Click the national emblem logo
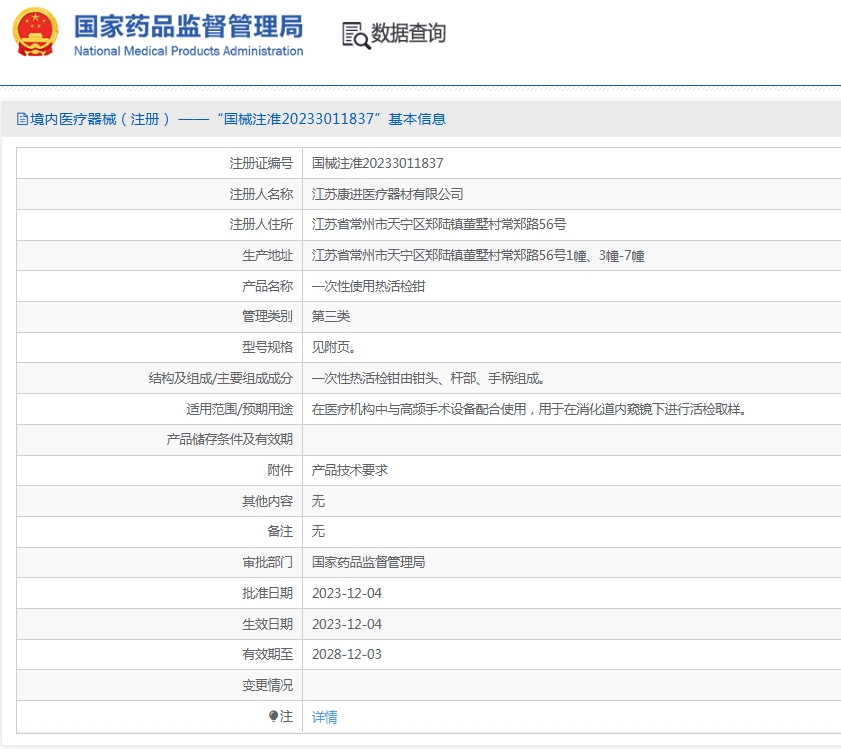This screenshot has height=749, width=841. 35,32
